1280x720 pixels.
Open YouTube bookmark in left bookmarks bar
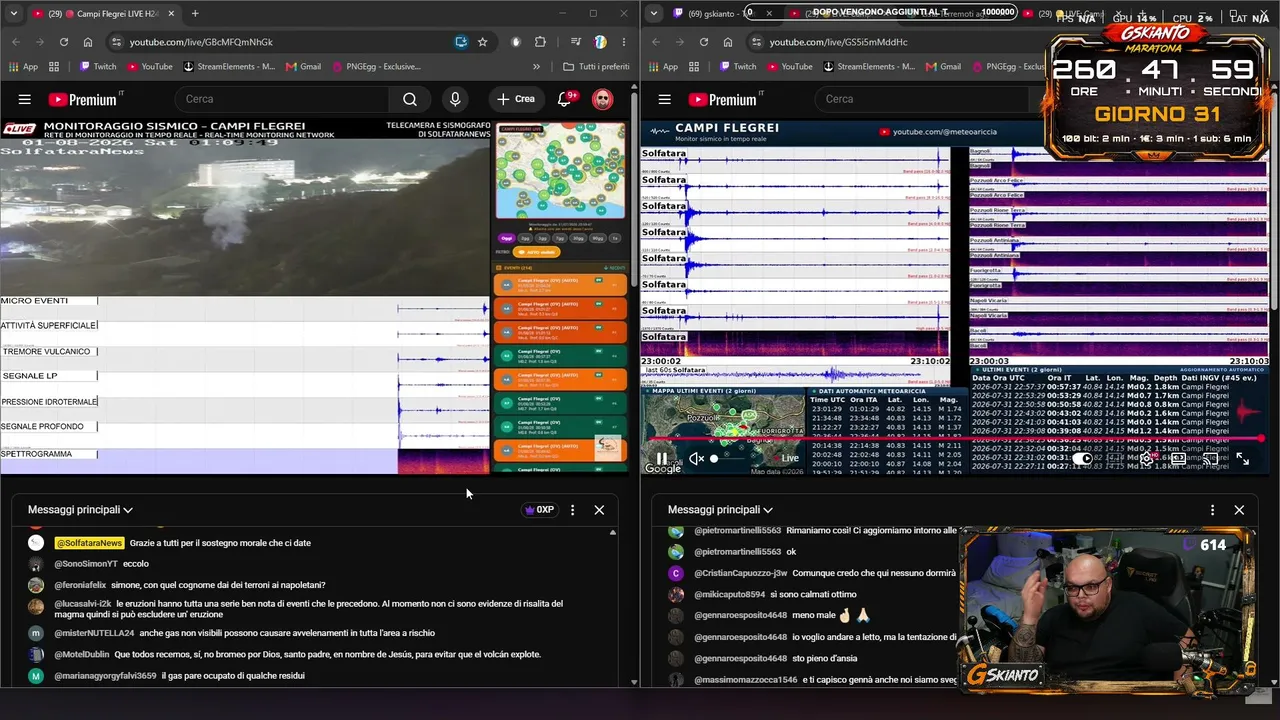click(x=148, y=67)
